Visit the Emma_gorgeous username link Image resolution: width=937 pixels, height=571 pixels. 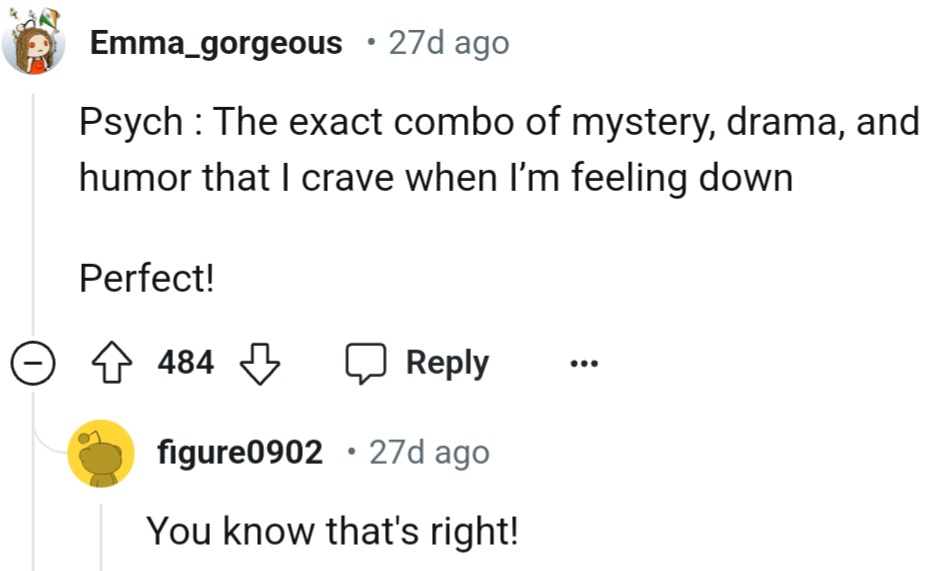215,43
